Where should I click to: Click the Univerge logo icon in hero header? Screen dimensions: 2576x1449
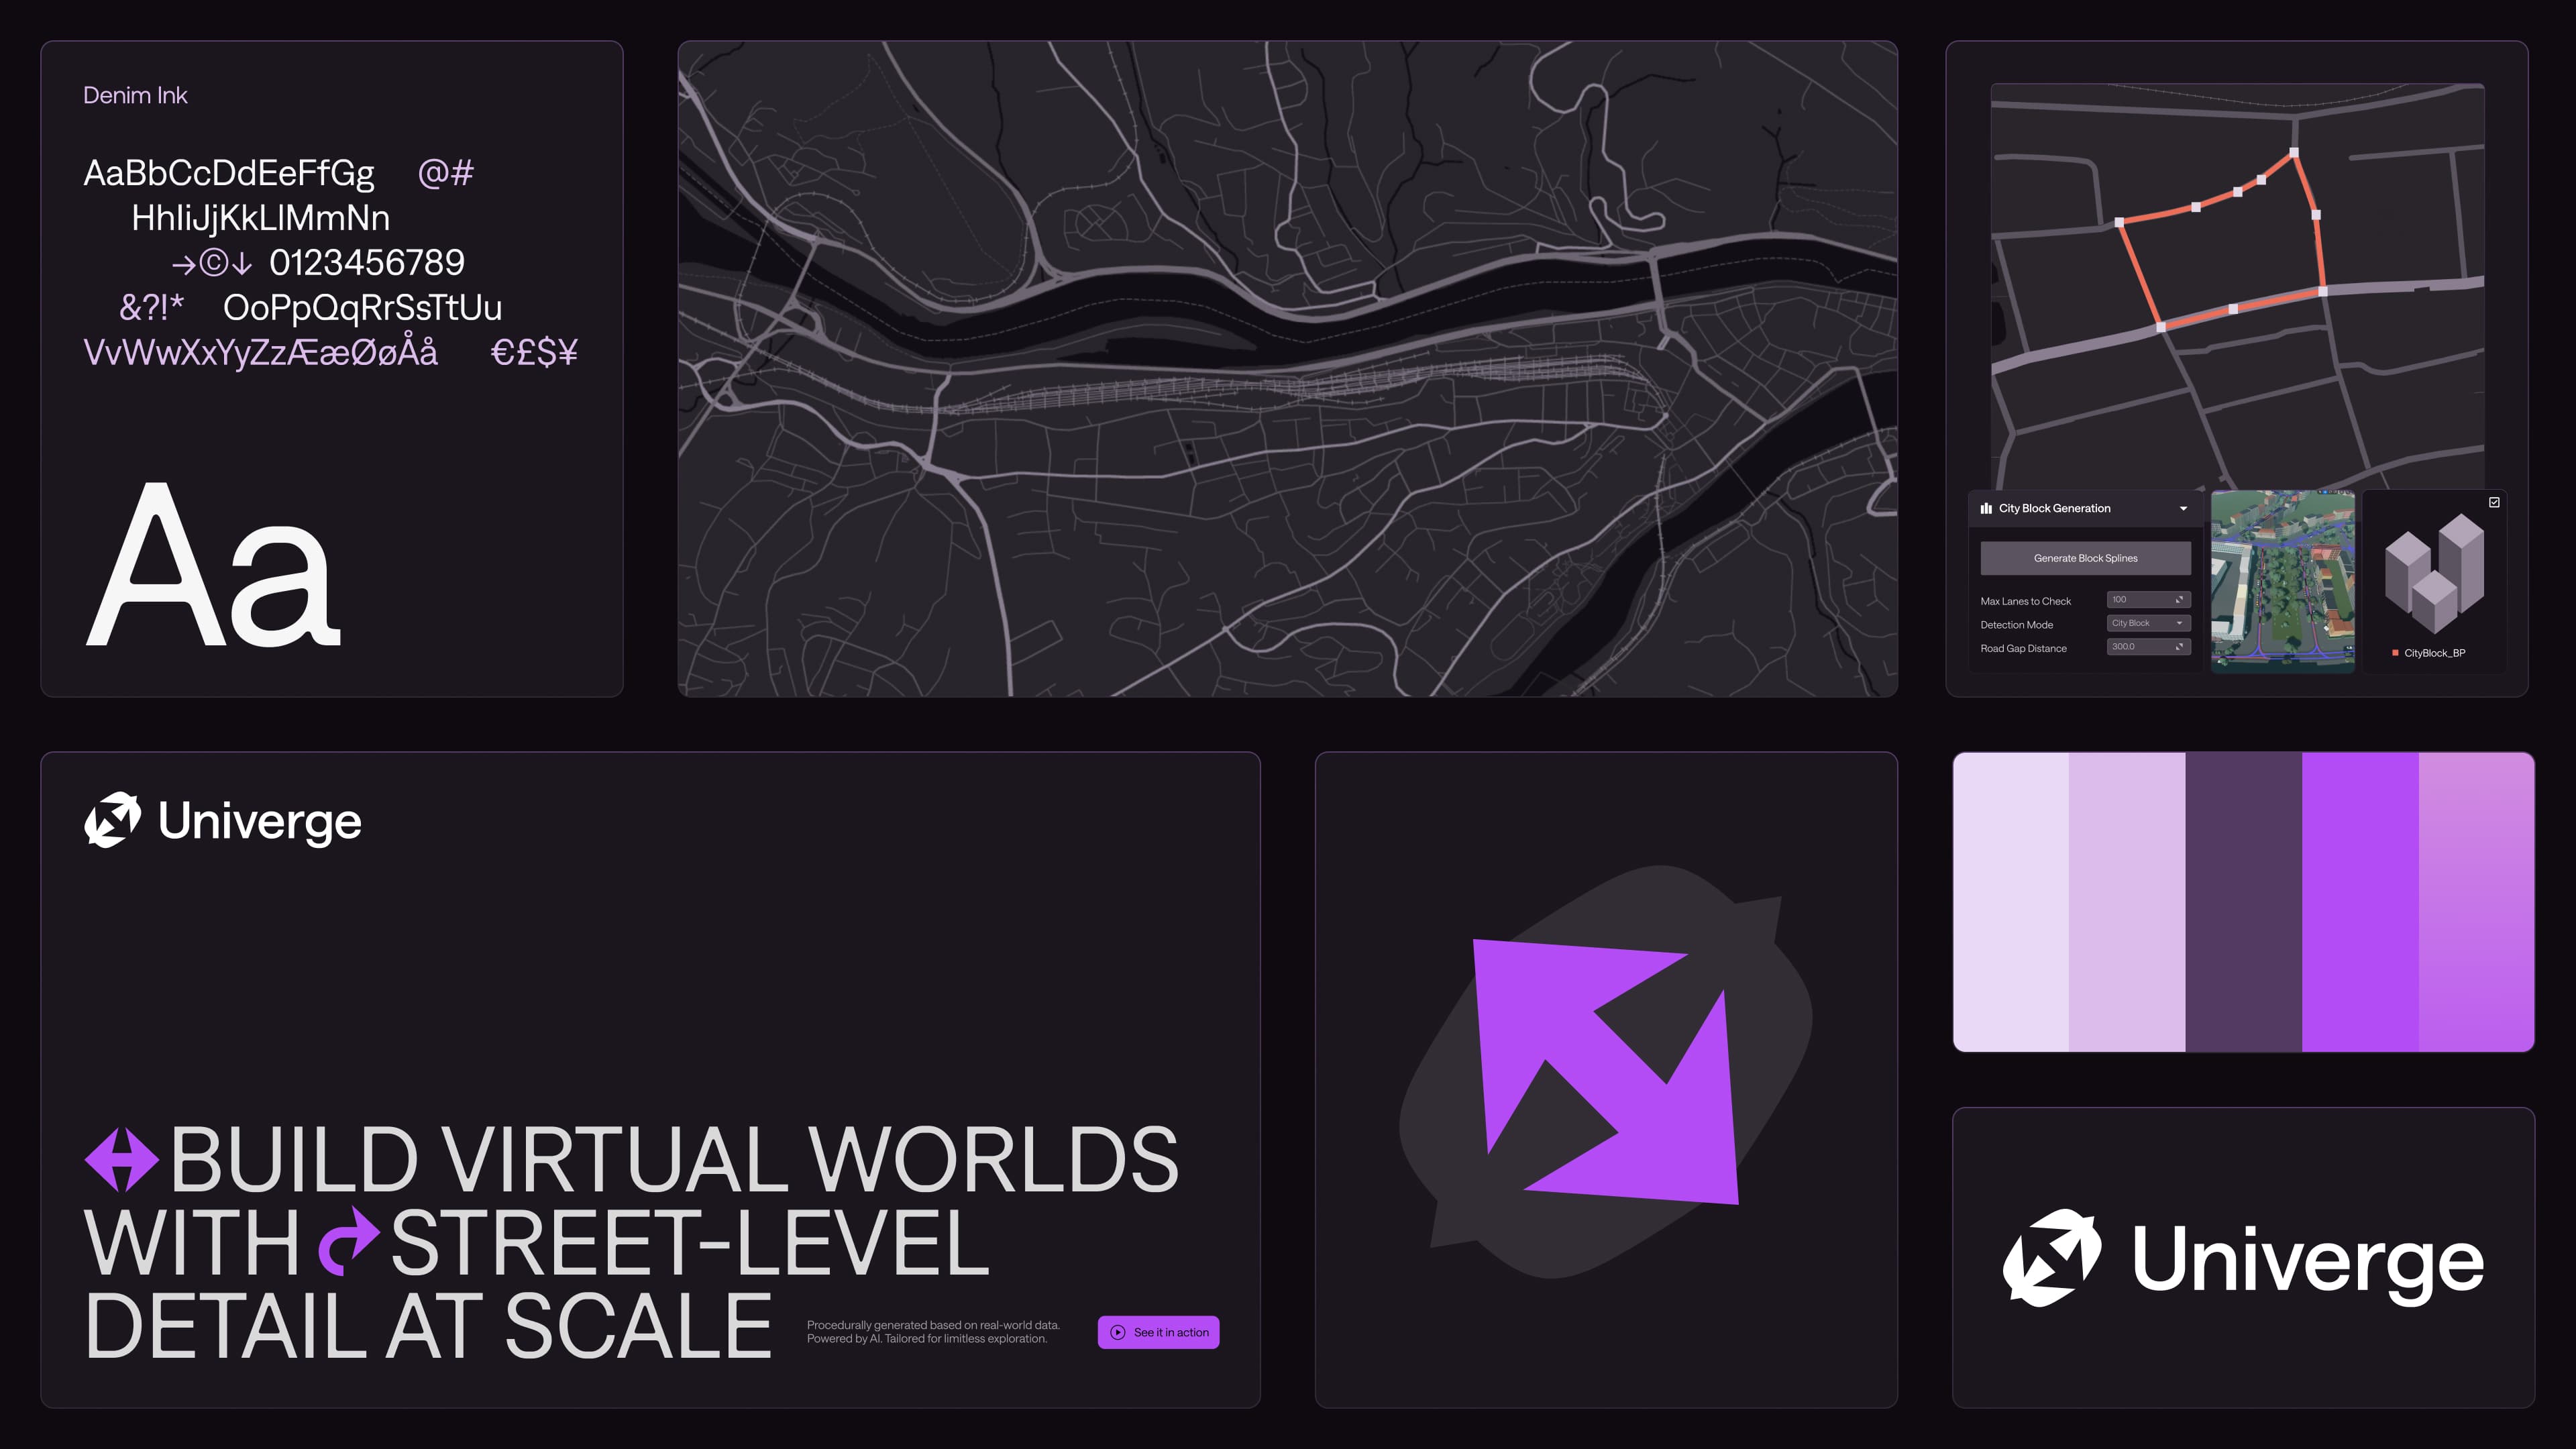click(112, 820)
